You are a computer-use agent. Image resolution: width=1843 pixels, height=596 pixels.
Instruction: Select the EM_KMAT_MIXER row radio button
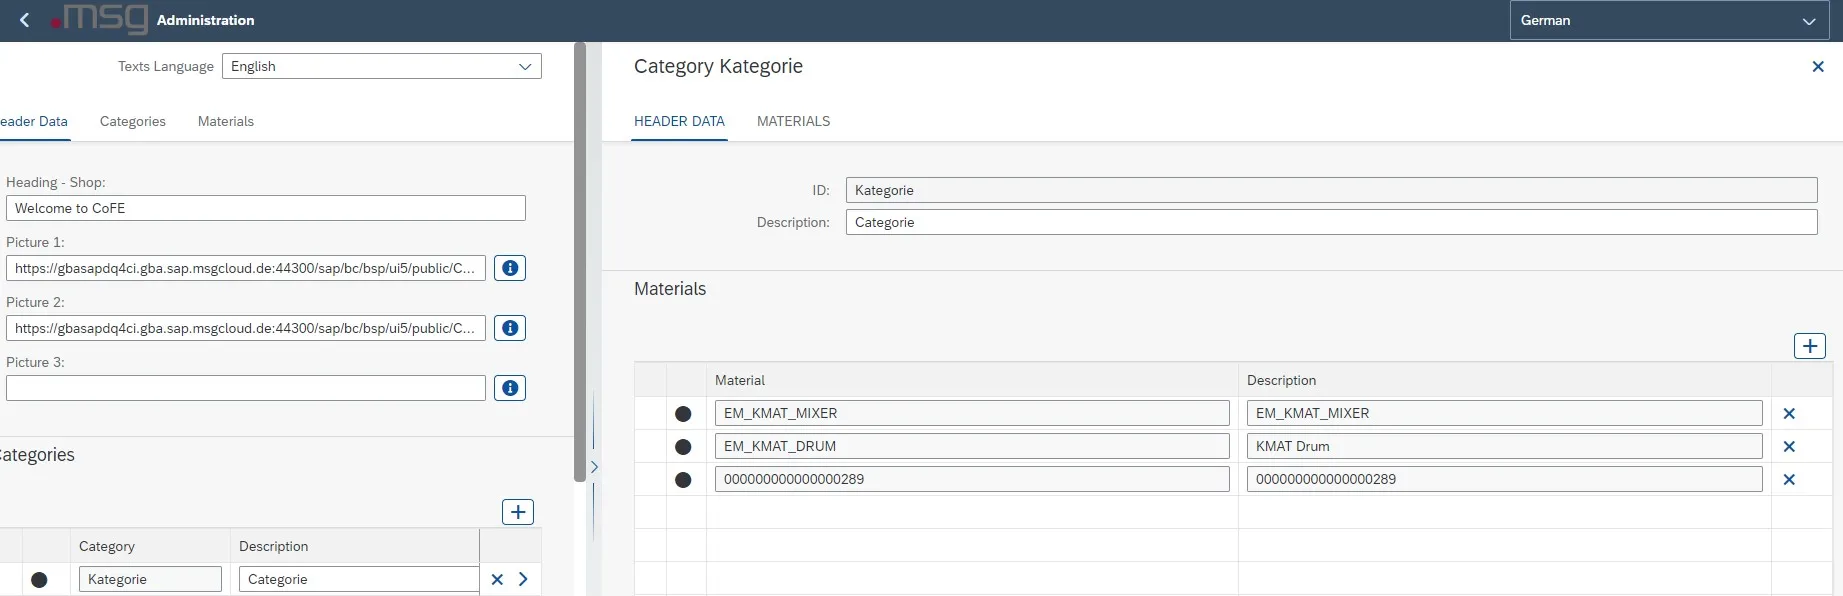683,414
